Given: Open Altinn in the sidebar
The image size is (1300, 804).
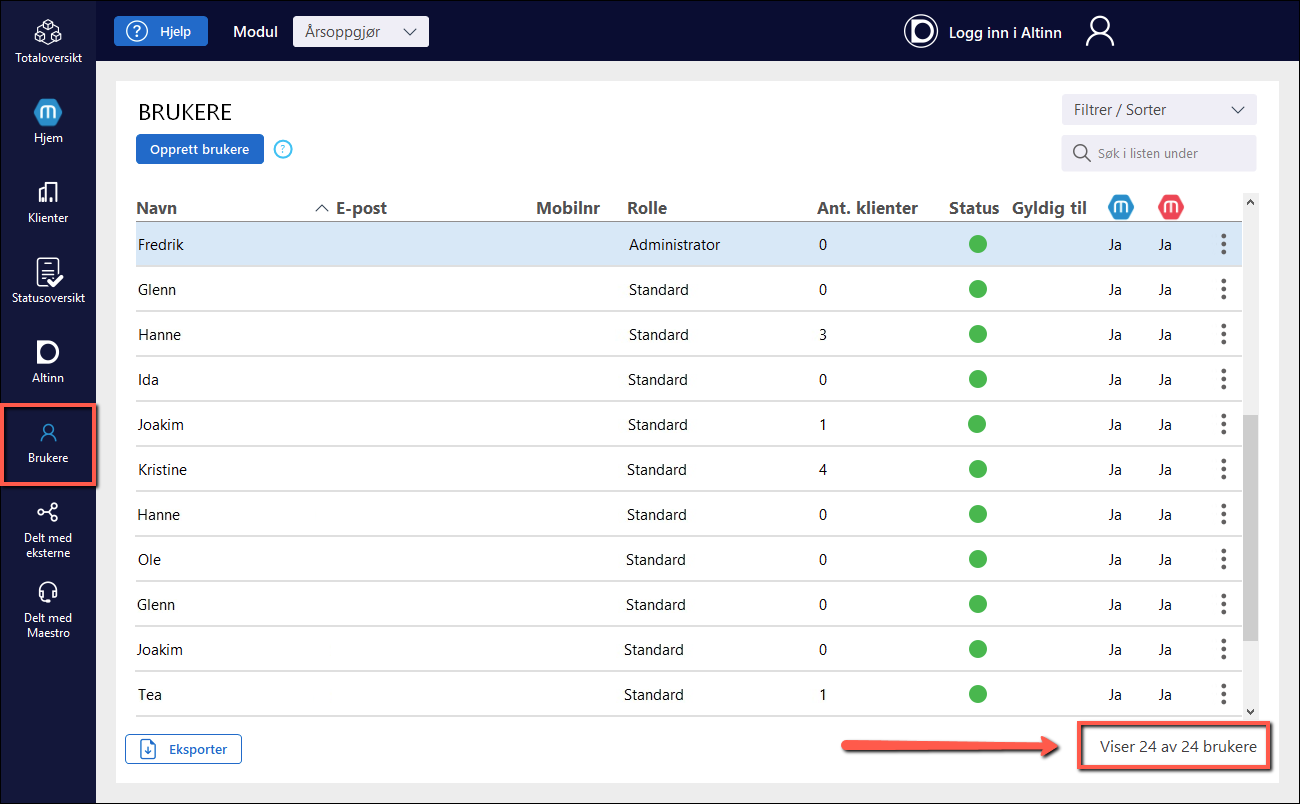Looking at the screenshot, I should click(48, 362).
